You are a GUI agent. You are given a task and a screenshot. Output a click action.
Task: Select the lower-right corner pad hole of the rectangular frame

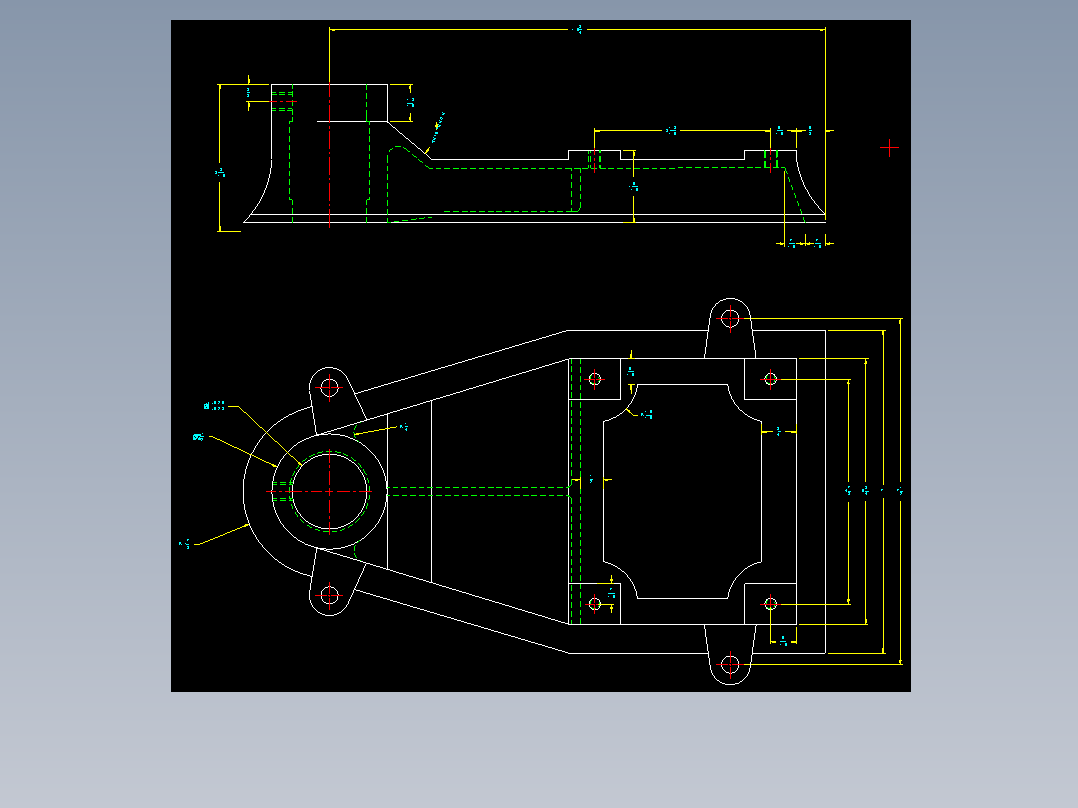coord(770,604)
